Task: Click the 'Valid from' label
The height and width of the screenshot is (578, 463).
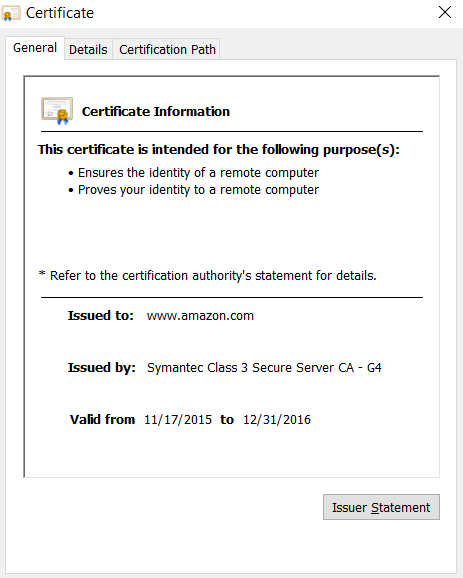Action: (102, 419)
